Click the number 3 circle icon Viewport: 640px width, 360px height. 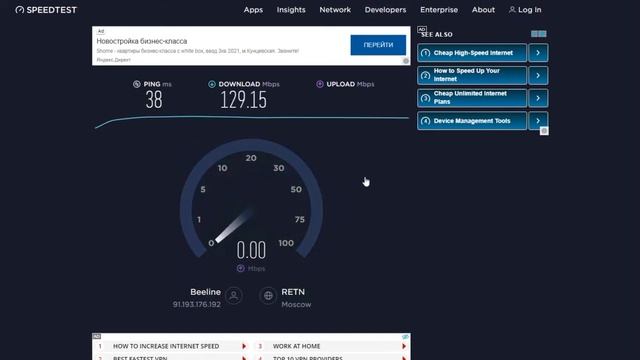[x=425, y=98]
